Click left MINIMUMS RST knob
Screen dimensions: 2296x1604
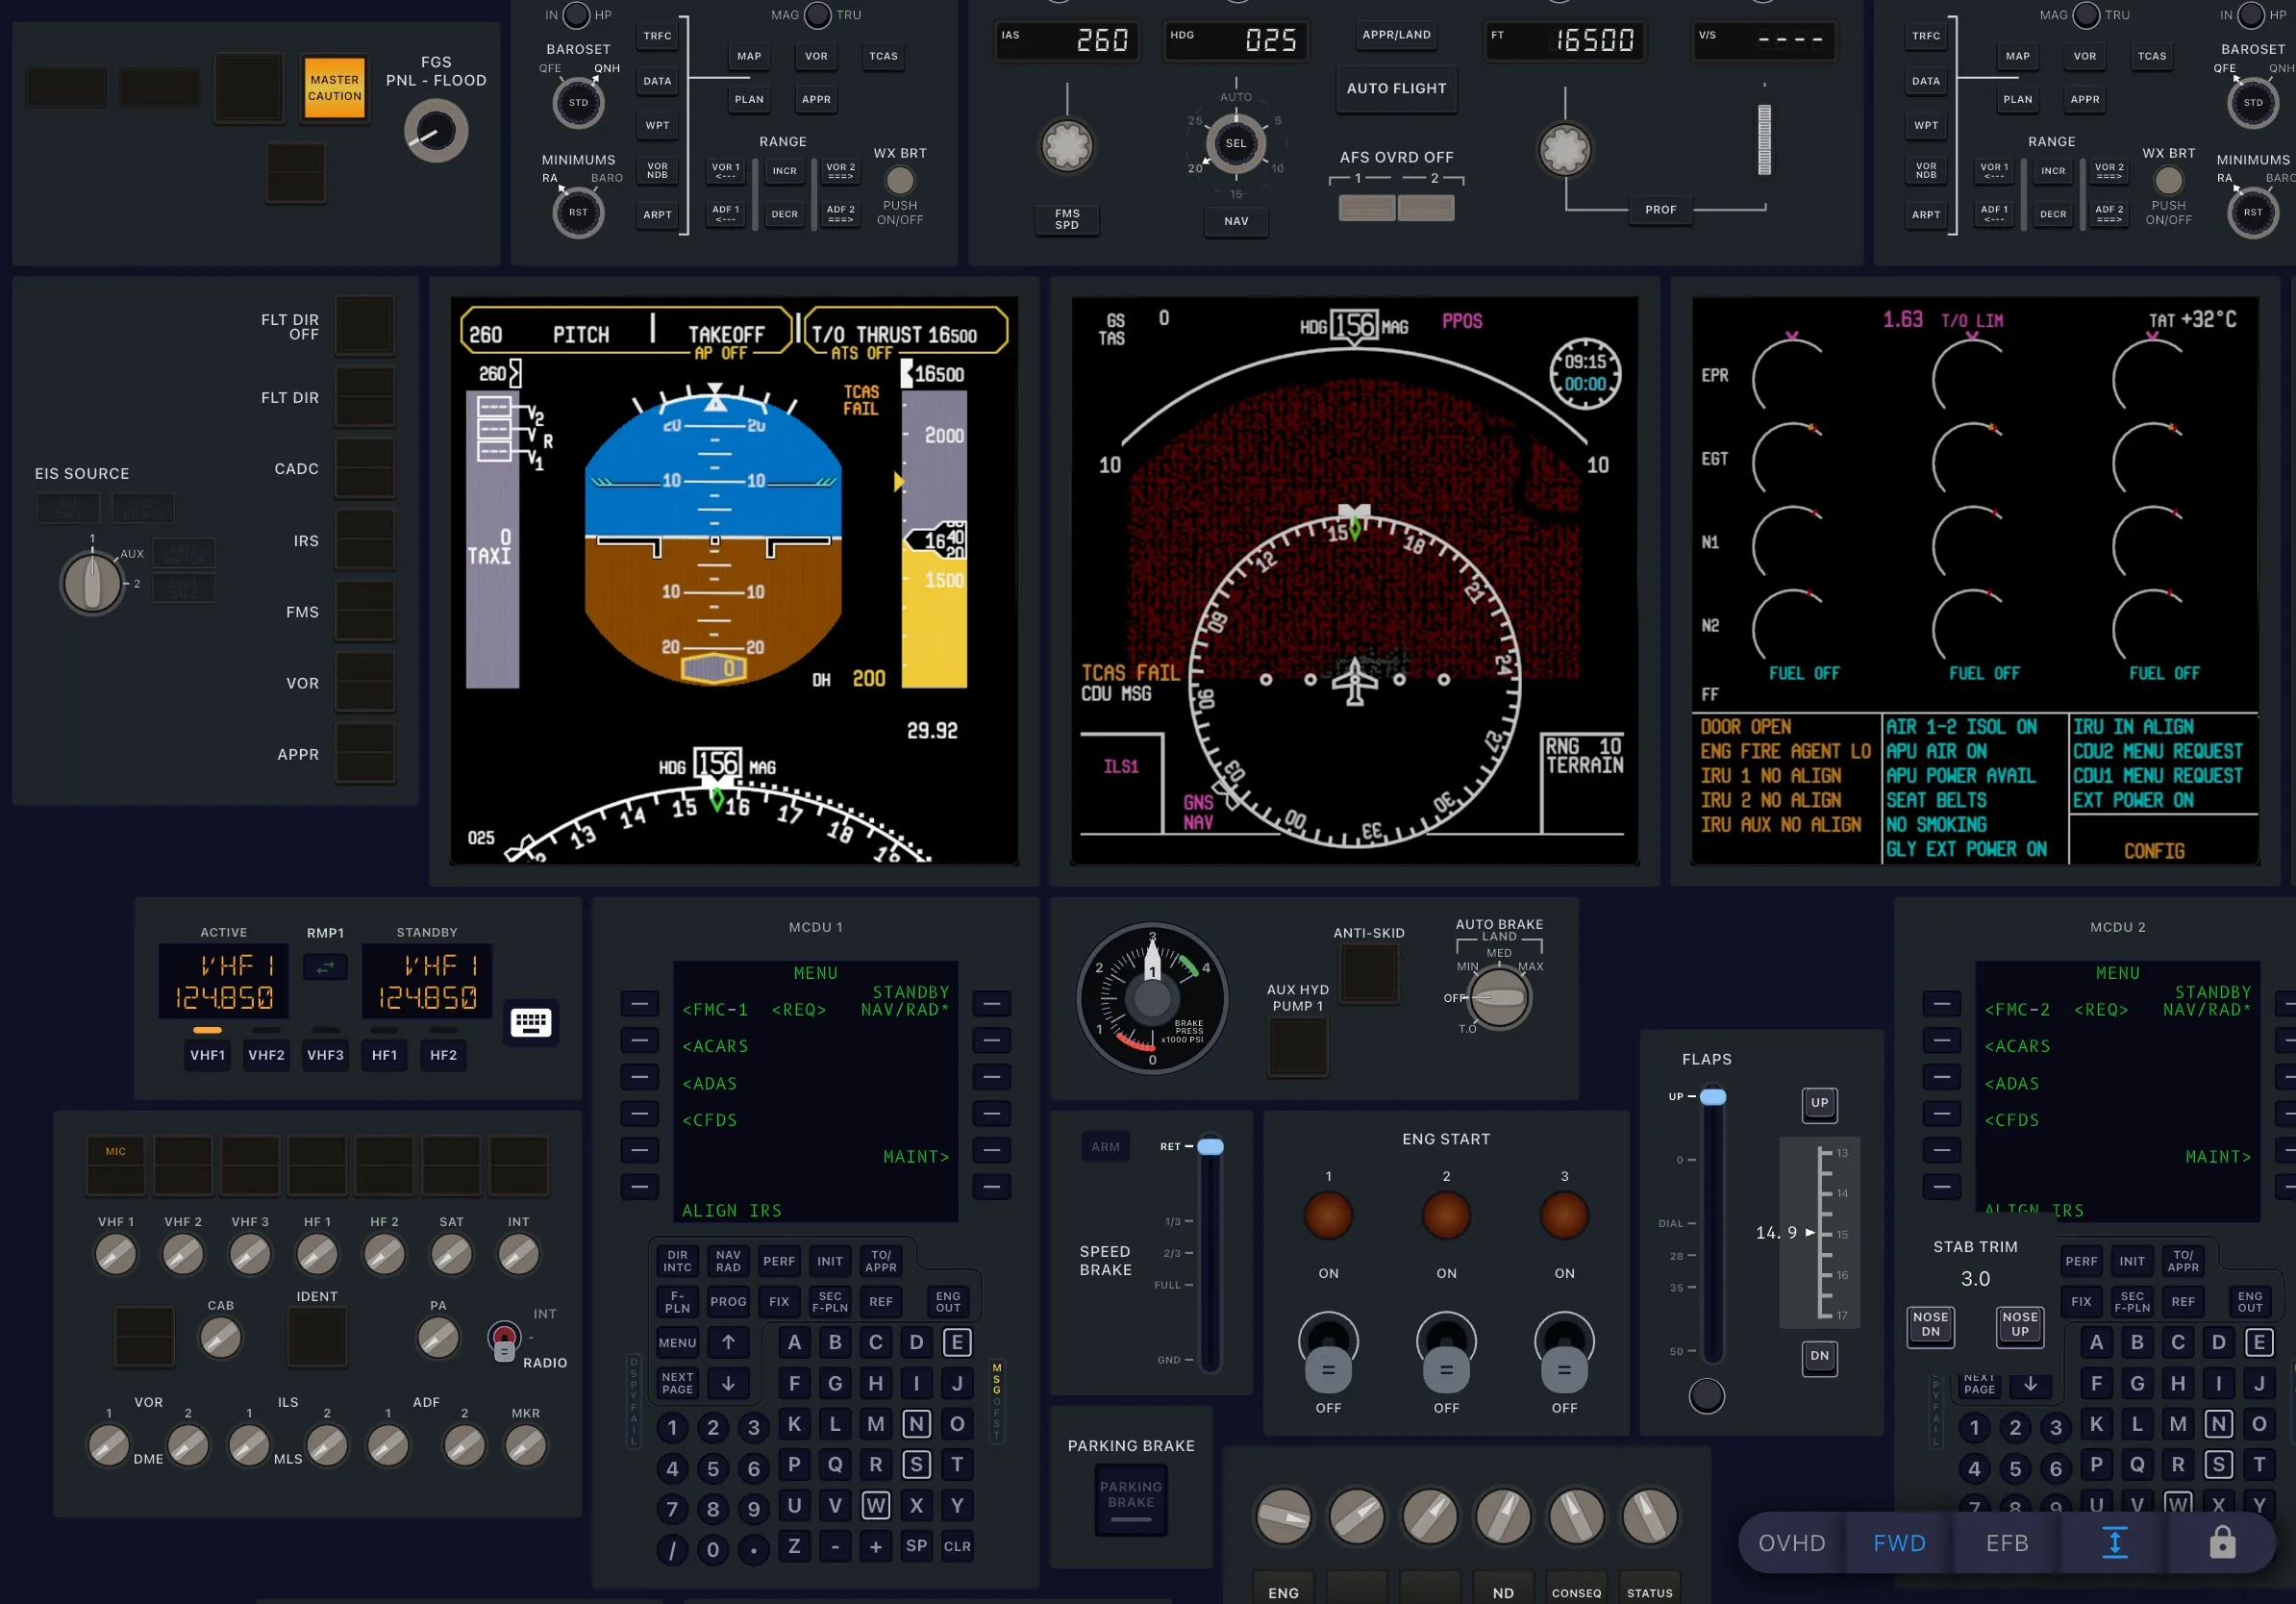578,212
